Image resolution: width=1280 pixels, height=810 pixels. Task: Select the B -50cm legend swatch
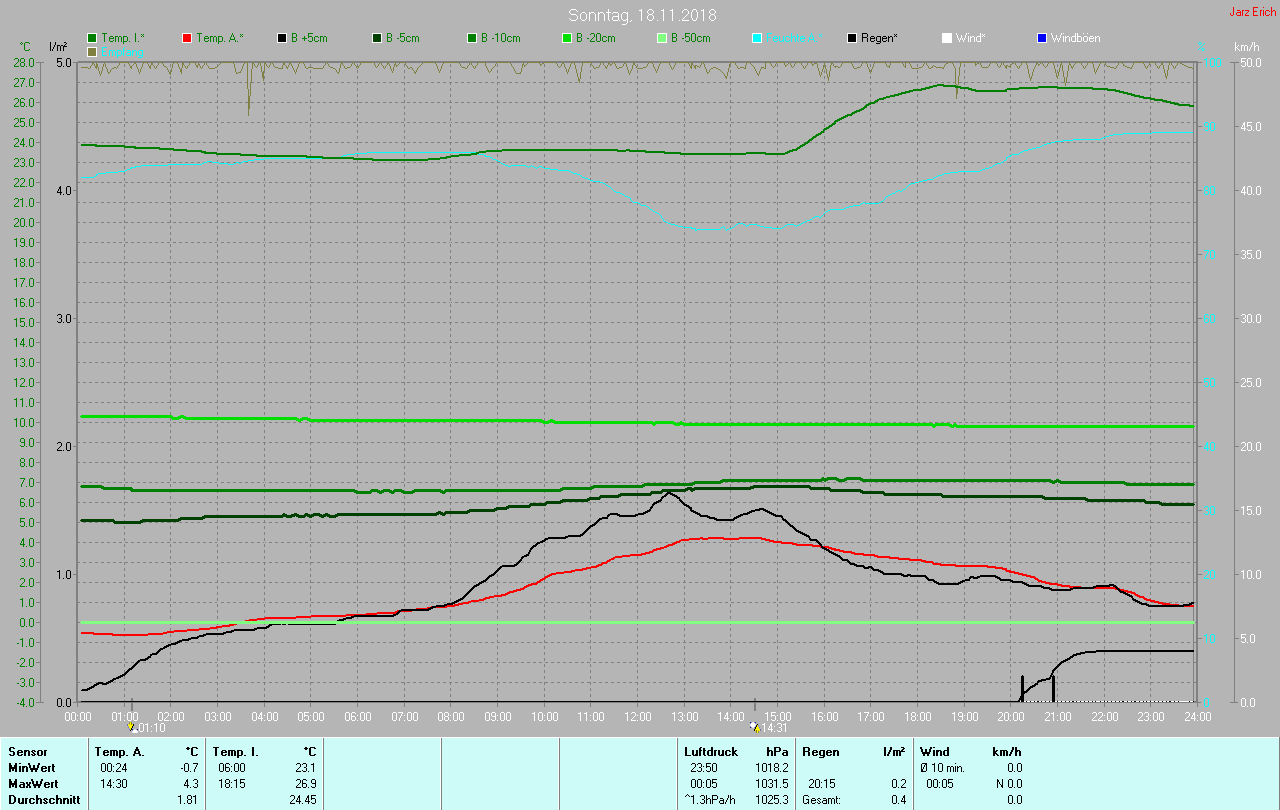pyautogui.click(x=662, y=38)
